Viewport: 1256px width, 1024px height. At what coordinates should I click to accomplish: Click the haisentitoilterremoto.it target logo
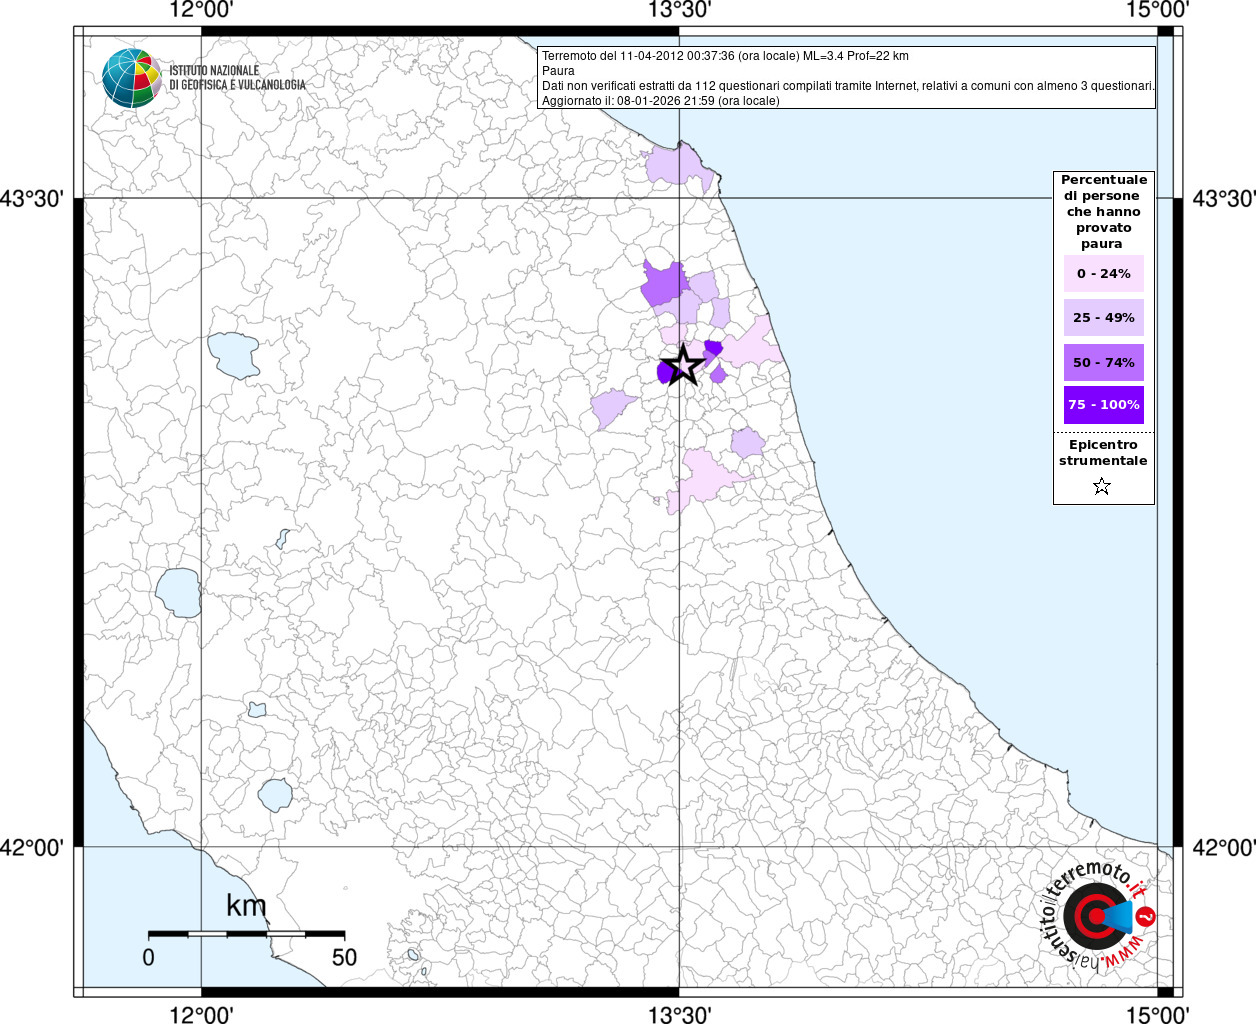(x=1097, y=915)
